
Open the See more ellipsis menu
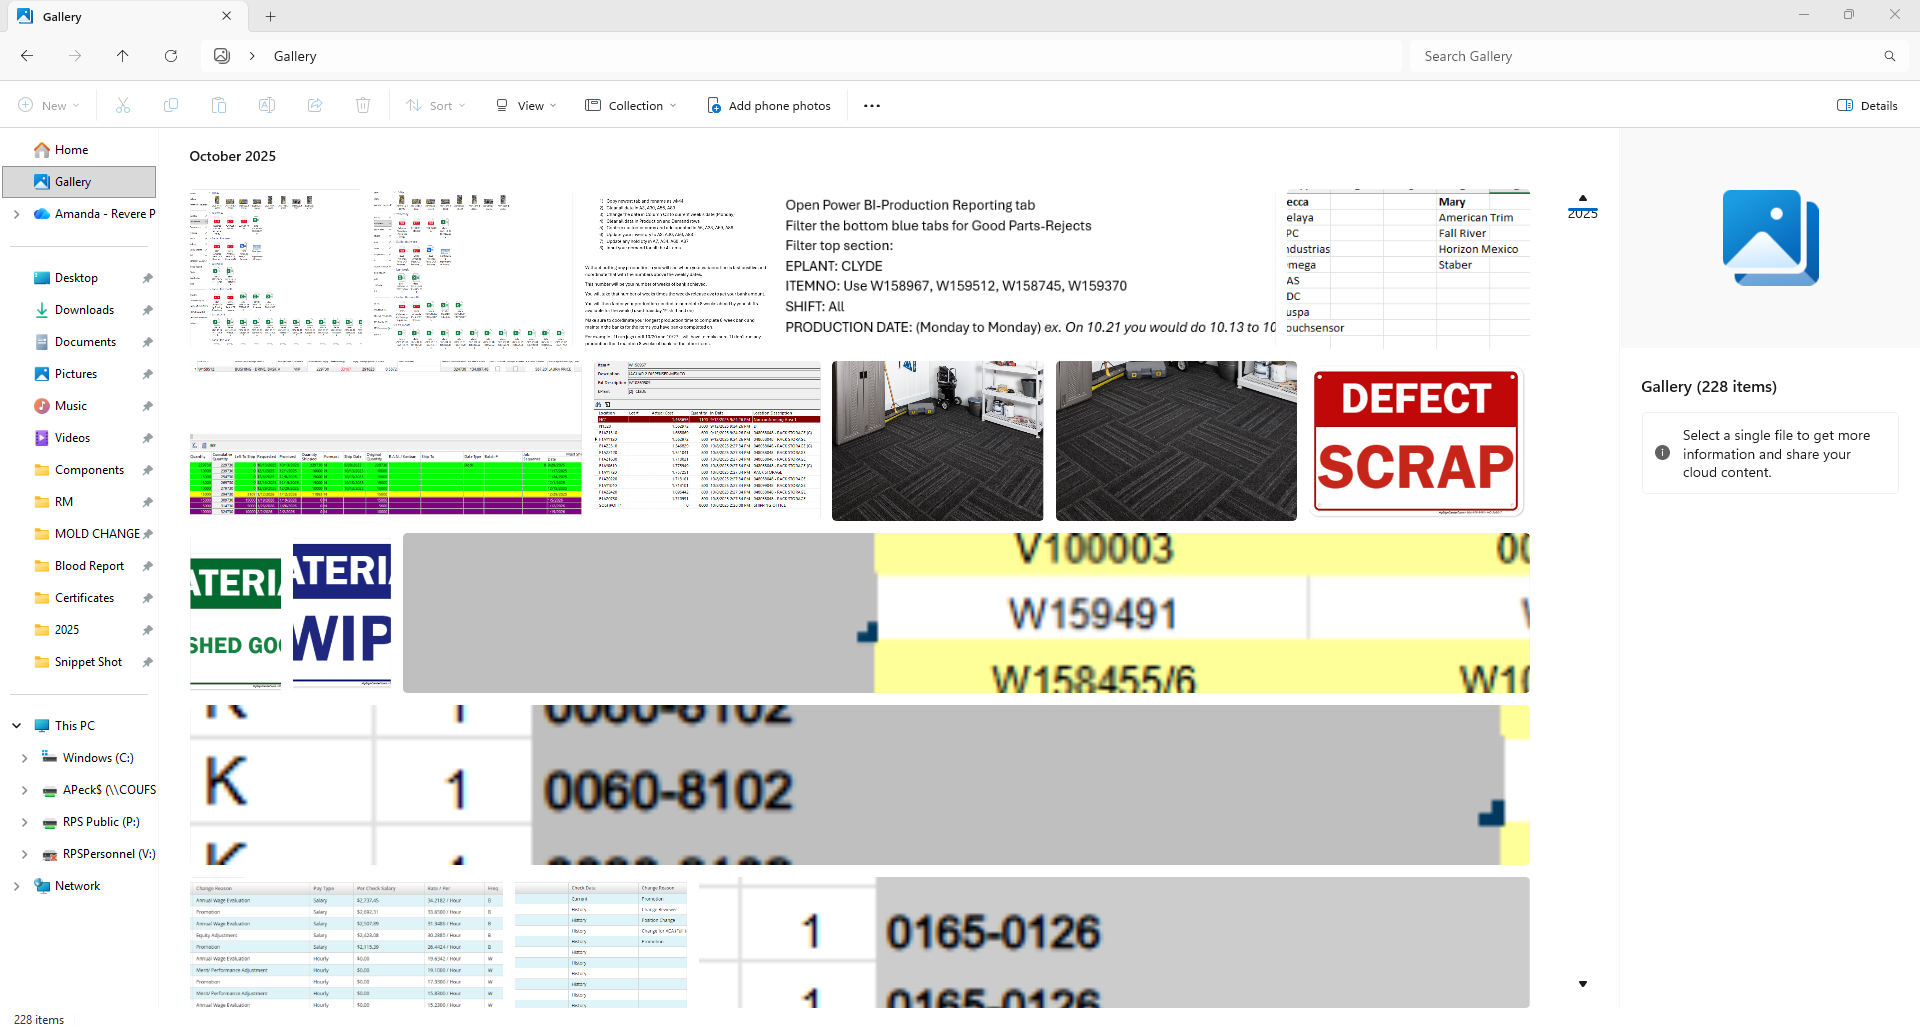[872, 105]
